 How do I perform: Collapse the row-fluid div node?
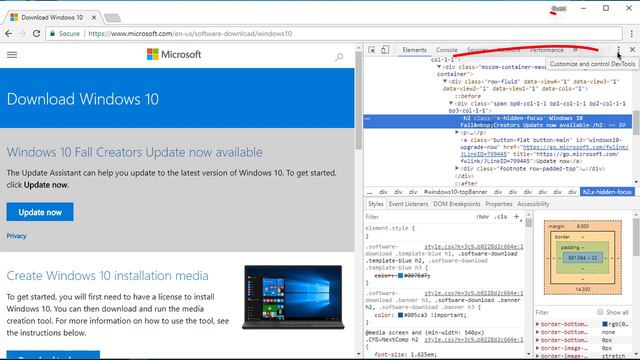445,82
